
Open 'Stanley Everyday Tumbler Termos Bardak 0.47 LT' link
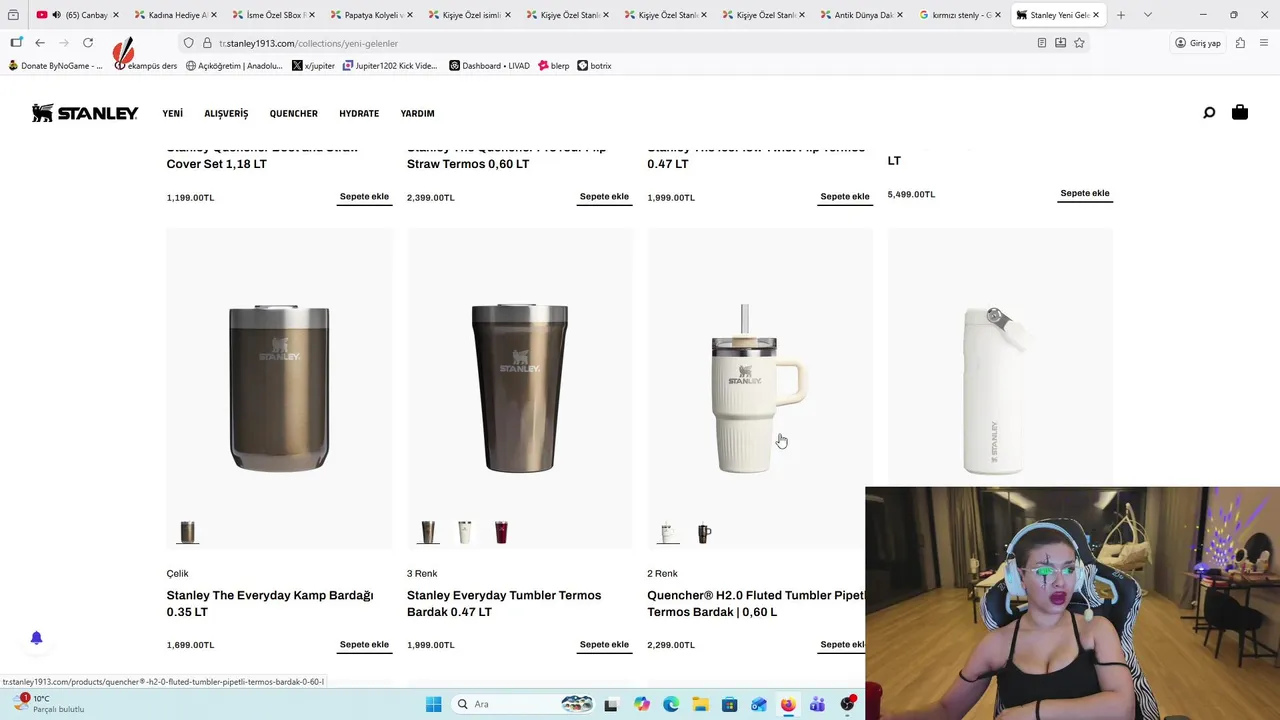(504, 603)
